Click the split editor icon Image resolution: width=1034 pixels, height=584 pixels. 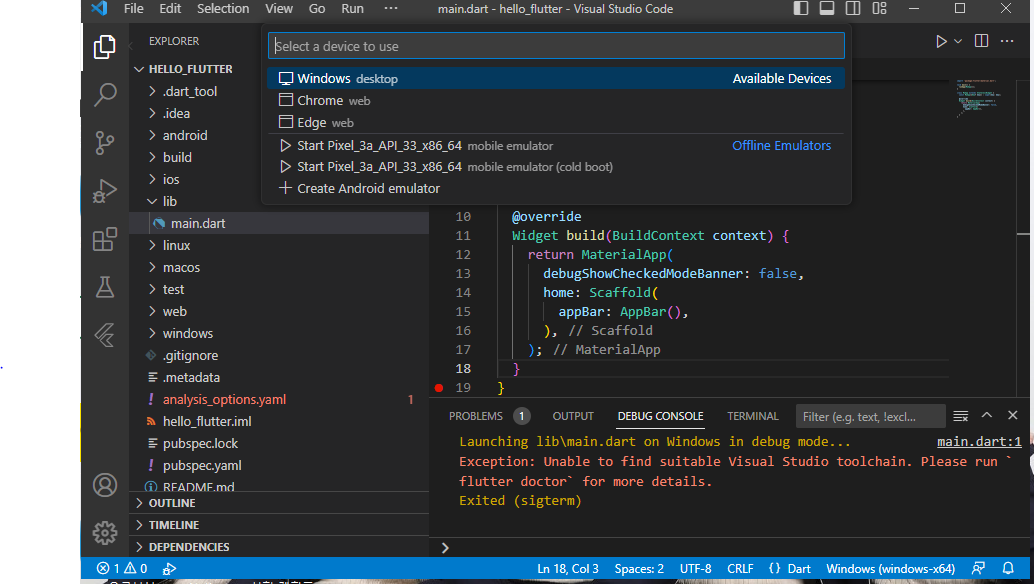click(x=981, y=41)
